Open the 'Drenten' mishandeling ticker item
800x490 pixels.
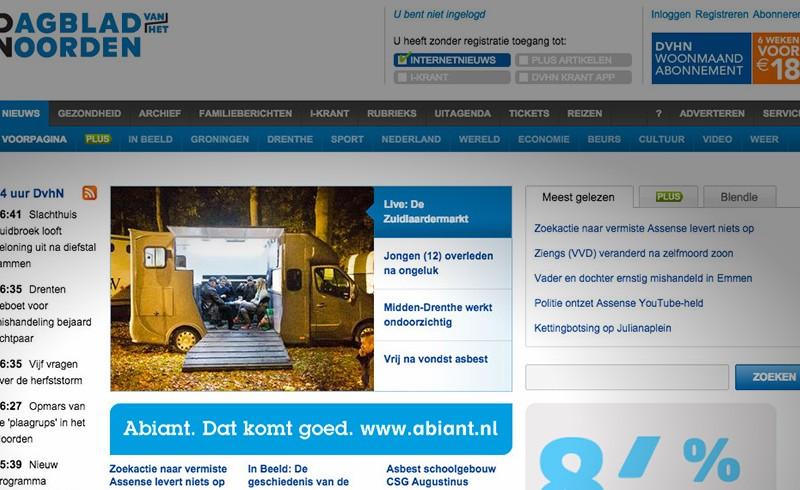point(46,313)
